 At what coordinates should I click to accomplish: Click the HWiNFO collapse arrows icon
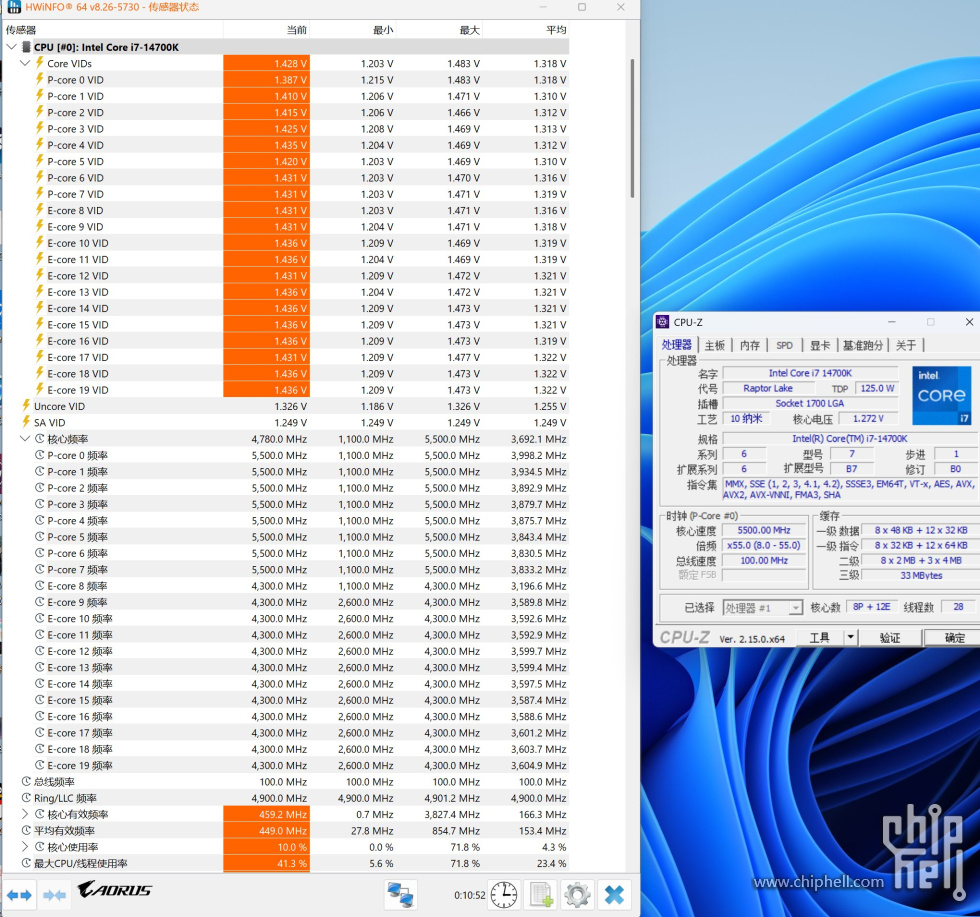pos(54,895)
